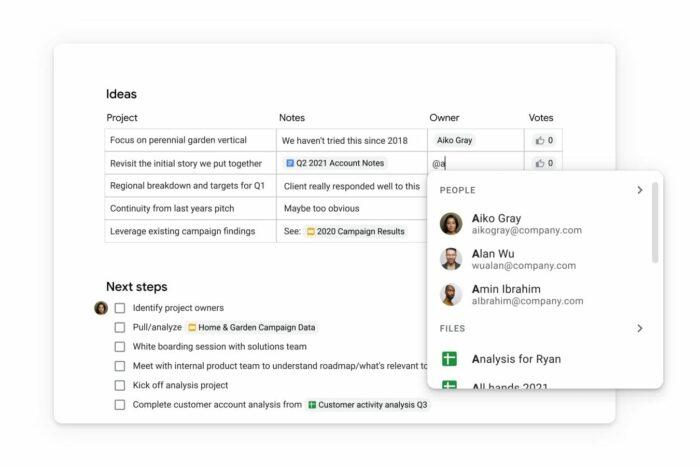Viewport: 700px width, 467px height.
Task: Click the Slides icon on 2020 Campaign Results
Action: (311, 232)
